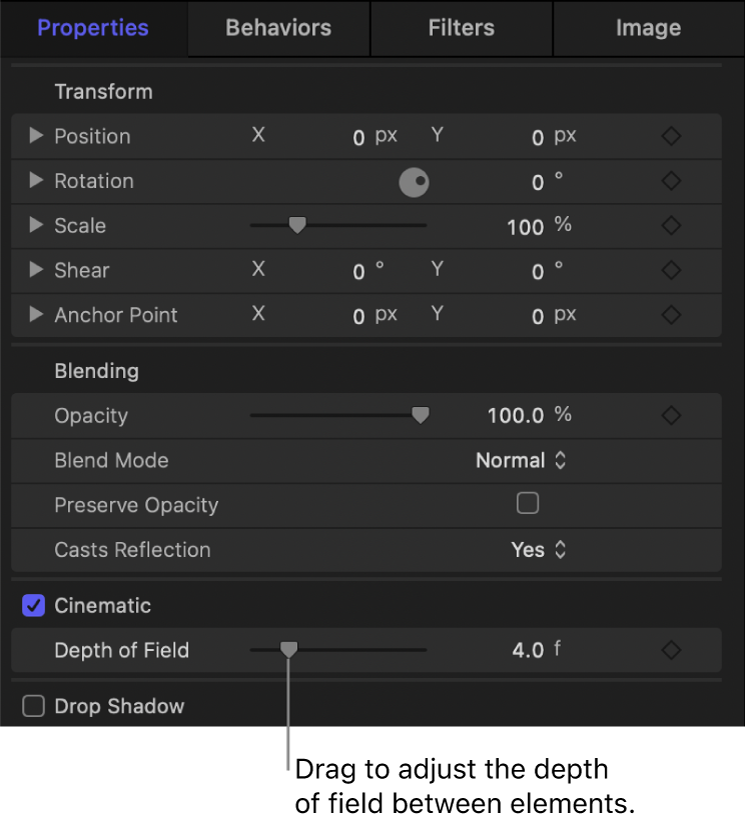Add a keyframe for Scale
The height and width of the screenshot is (830, 746).
(x=671, y=226)
